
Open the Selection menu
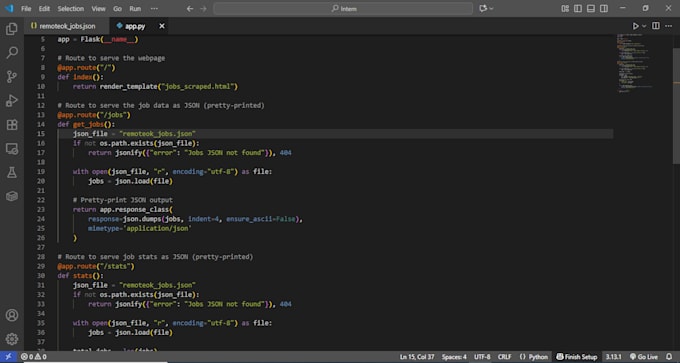[x=71, y=9]
